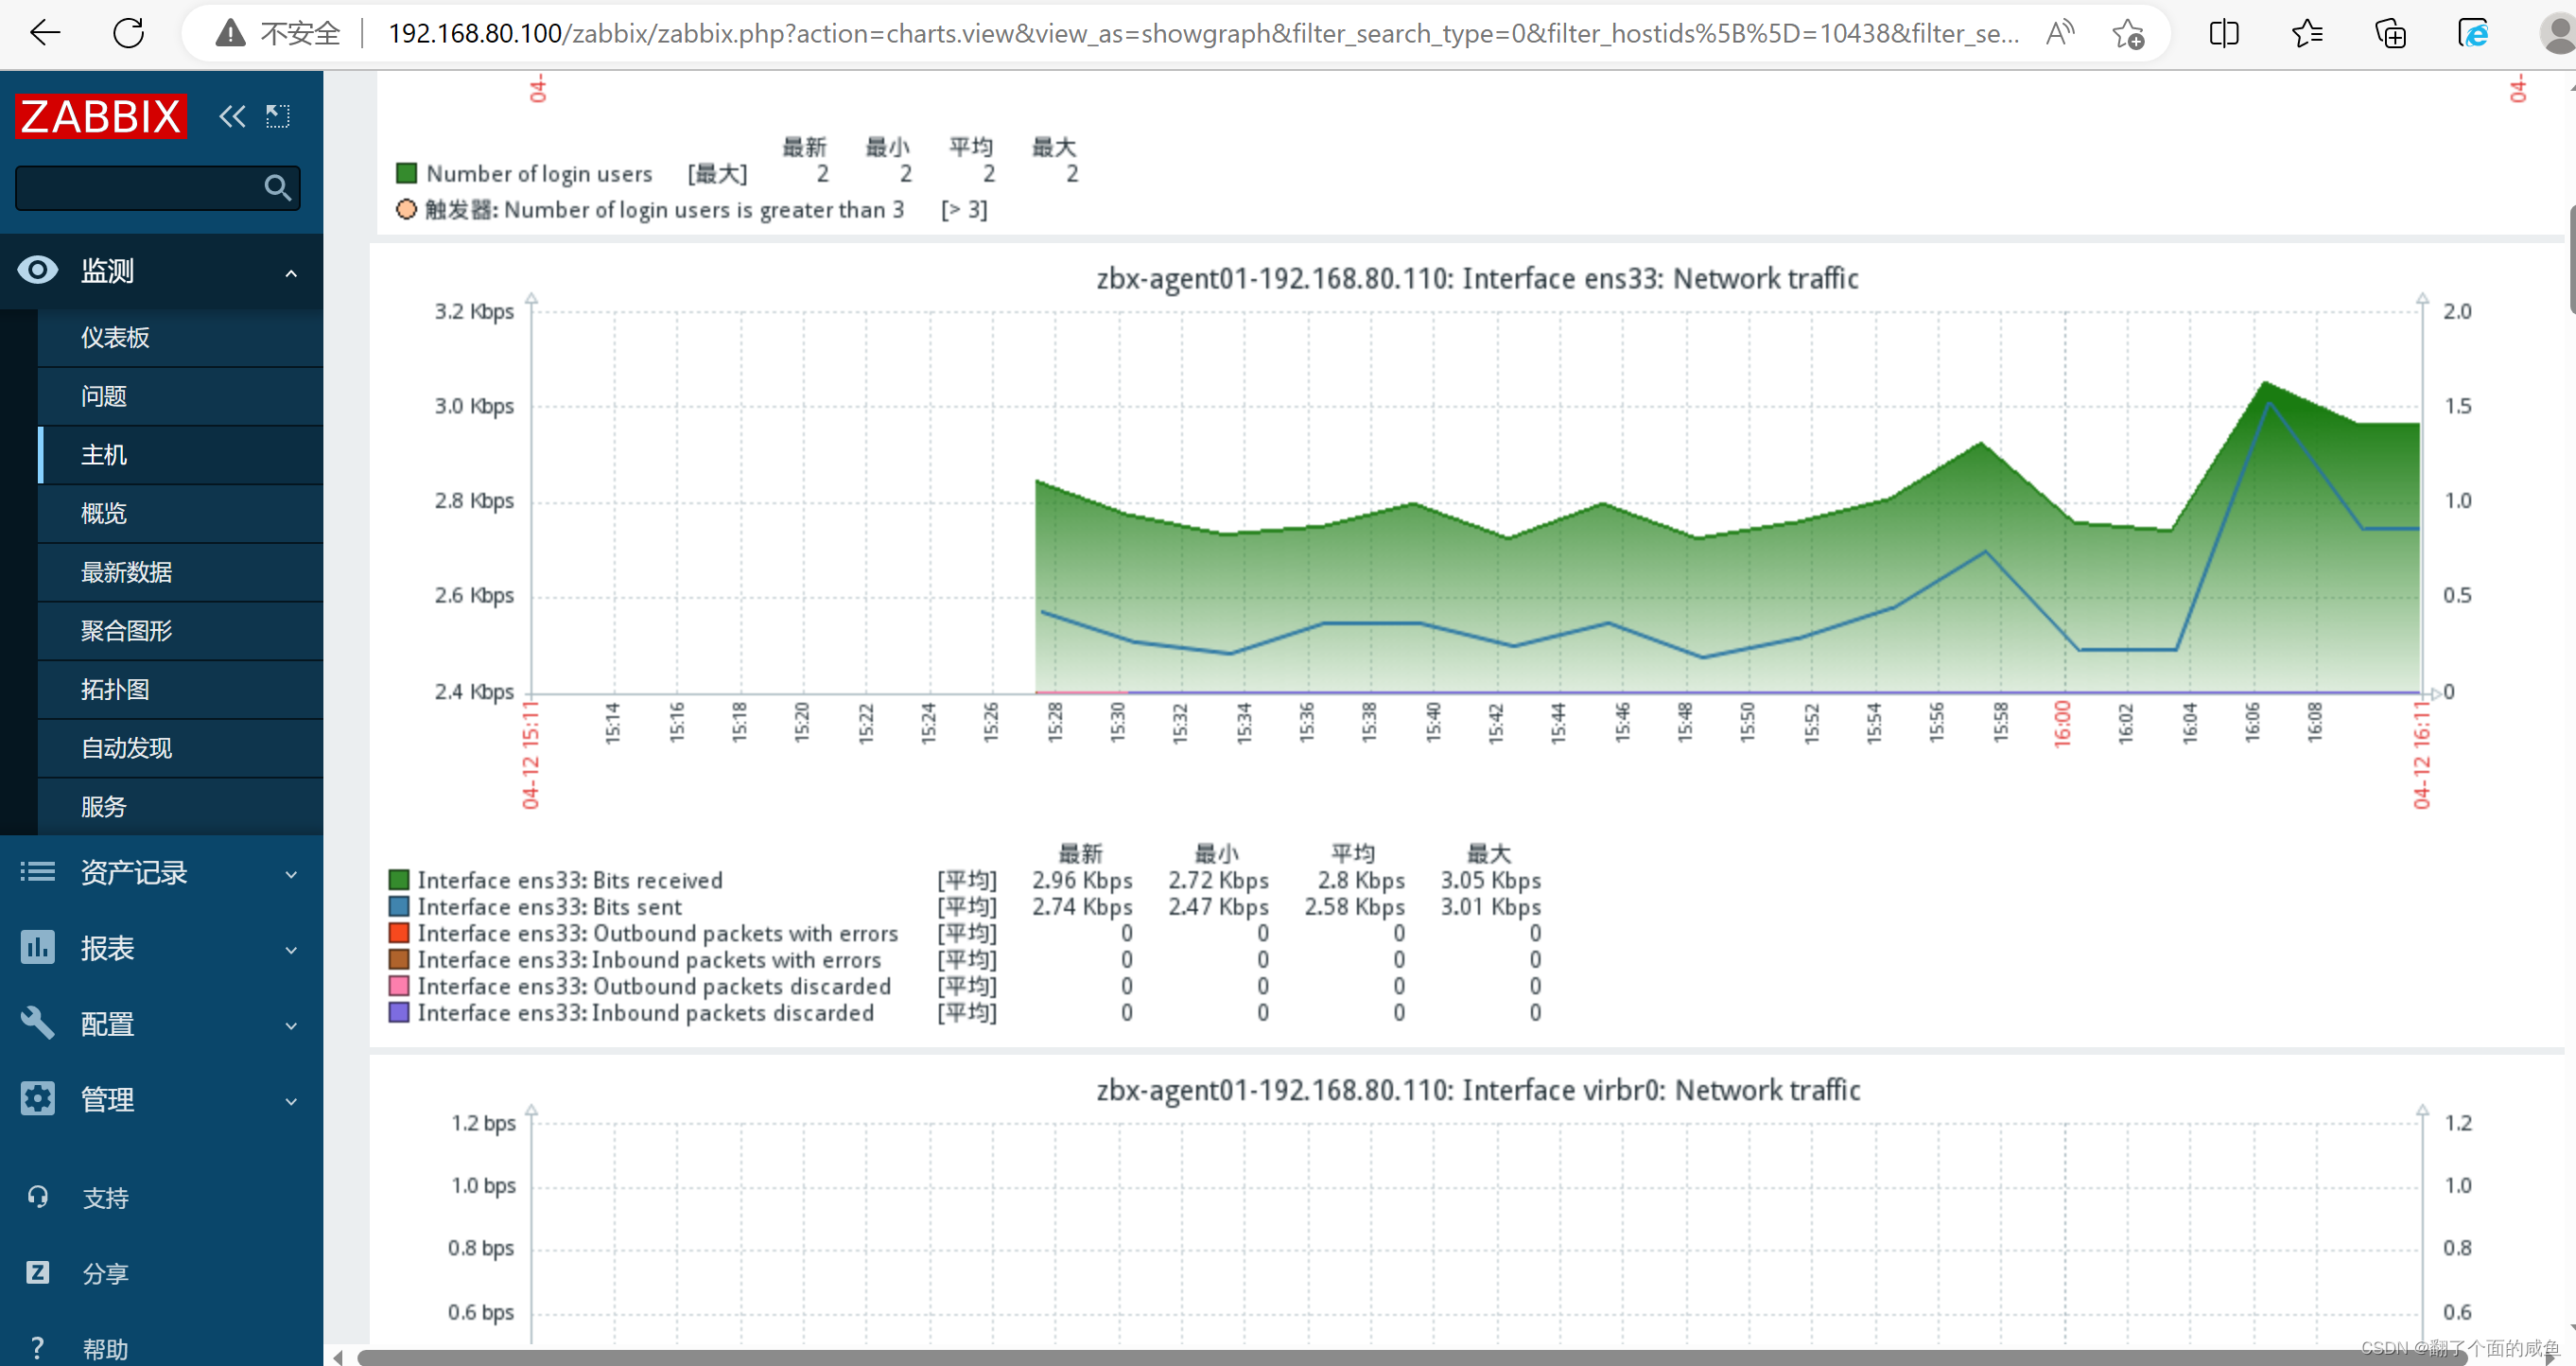Click the browser back arrow

(x=45, y=33)
